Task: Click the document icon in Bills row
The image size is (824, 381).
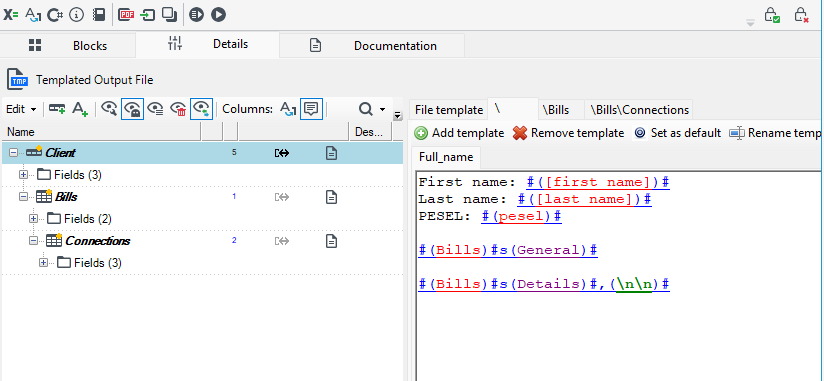Action: click(331, 197)
